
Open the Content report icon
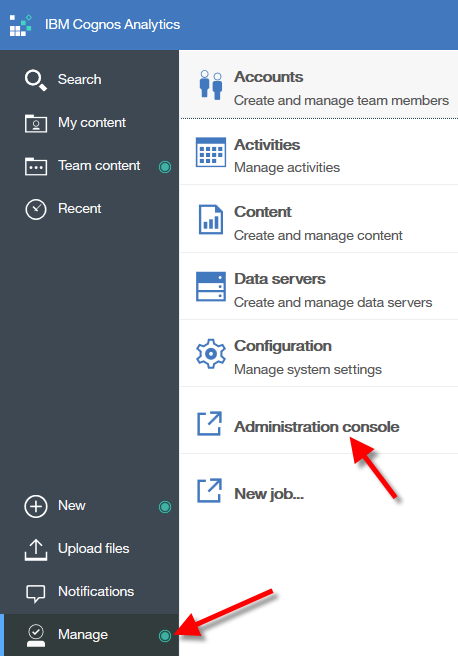(211, 219)
